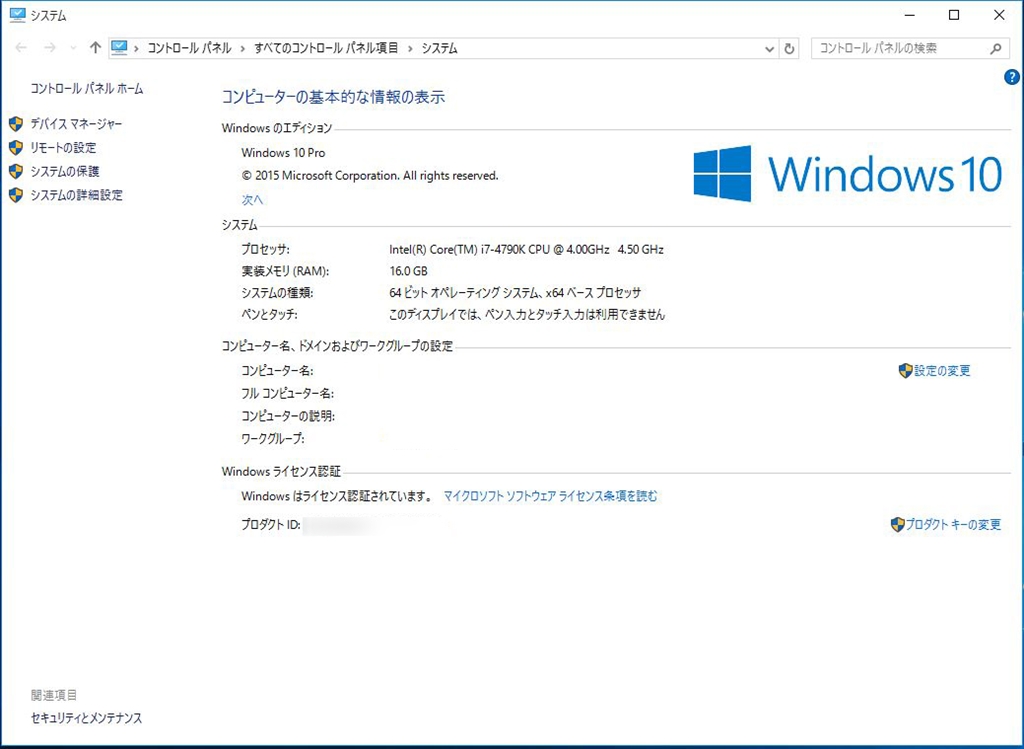Click the 16.0 GB RAM value
The image size is (1024, 749).
pyautogui.click(x=408, y=271)
